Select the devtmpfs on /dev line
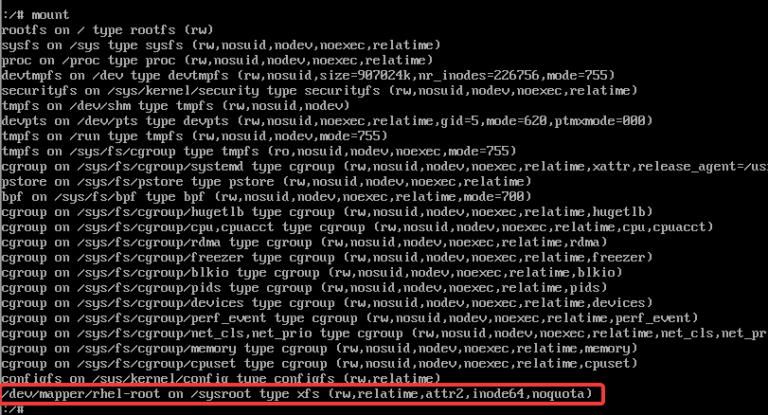This screenshot has width=768, height=415. pos(308,75)
